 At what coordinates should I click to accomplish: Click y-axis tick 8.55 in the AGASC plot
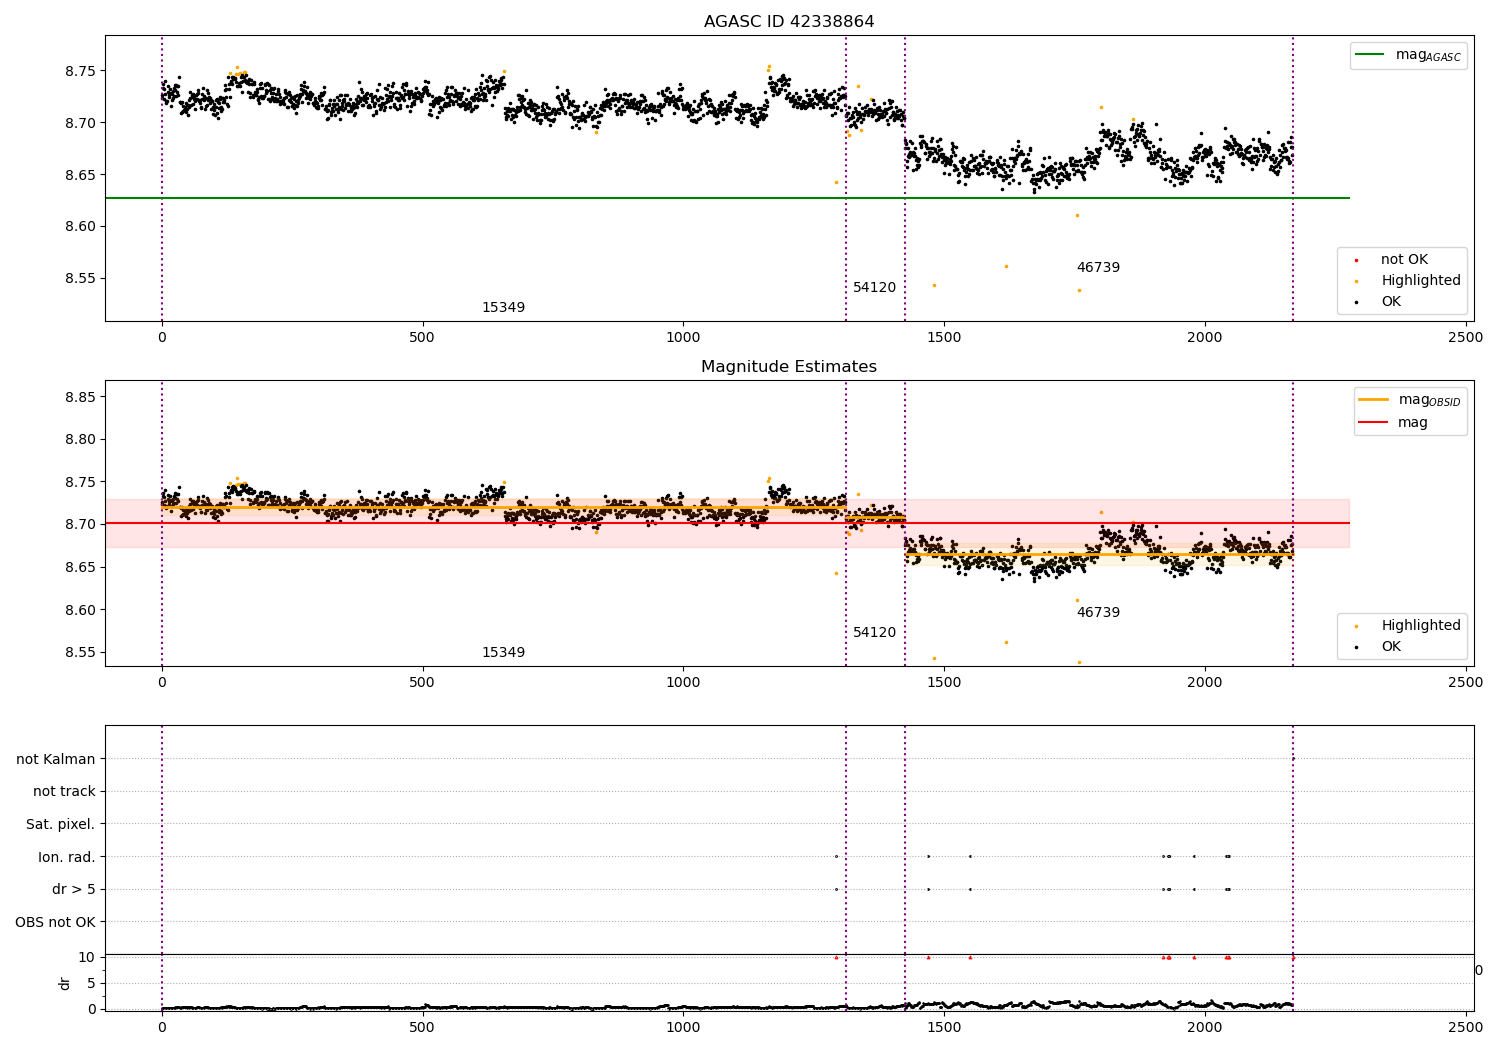(81, 279)
